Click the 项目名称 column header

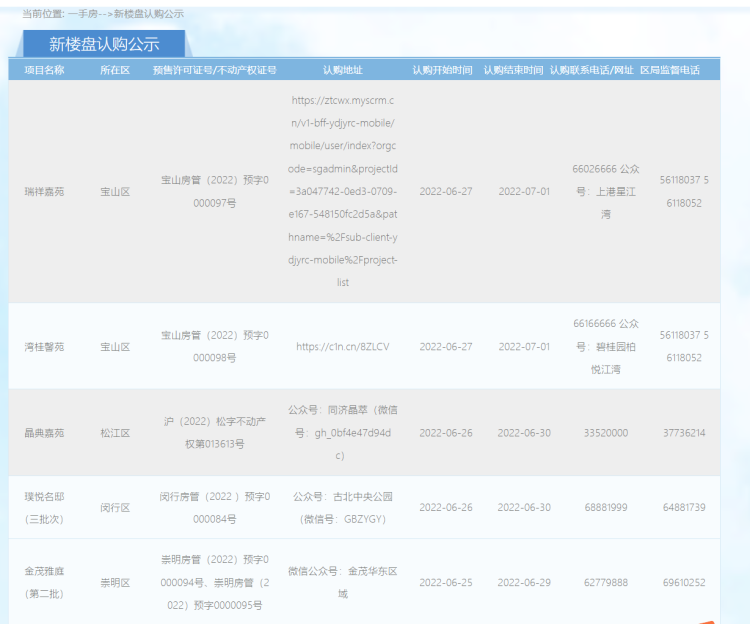click(44, 70)
